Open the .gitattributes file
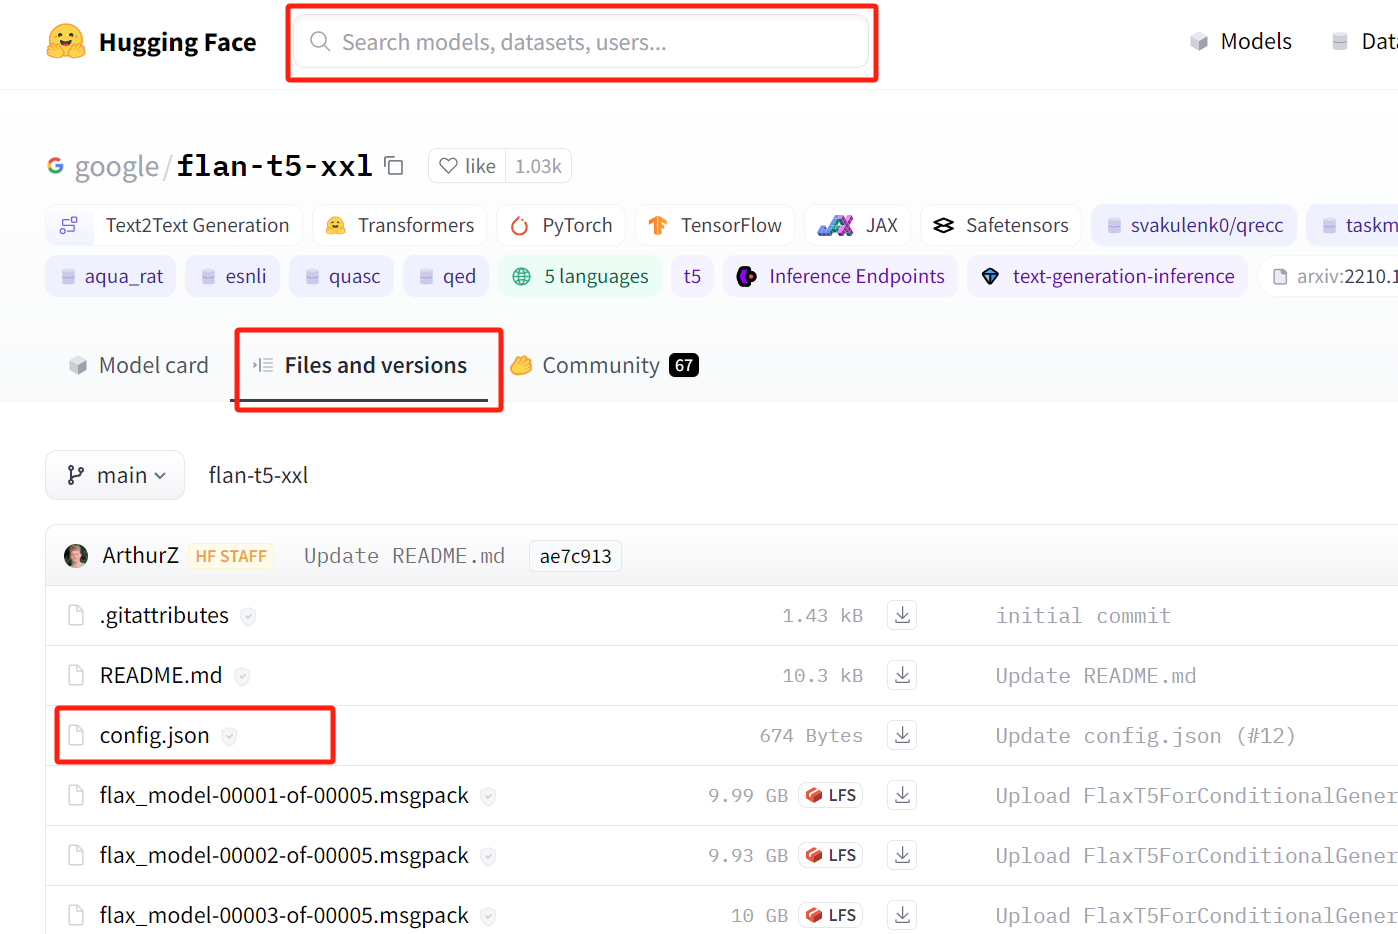This screenshot has height=934, width=1398. coord(164,616)
